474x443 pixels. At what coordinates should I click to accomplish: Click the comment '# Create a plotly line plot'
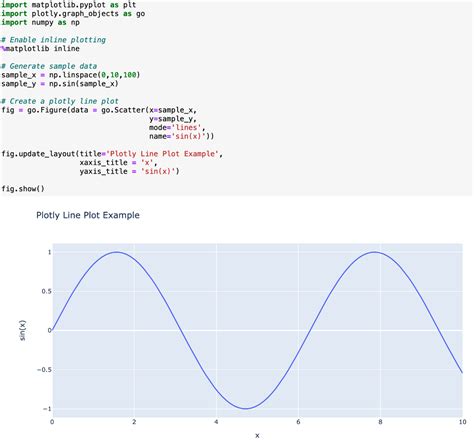[60, 101]
